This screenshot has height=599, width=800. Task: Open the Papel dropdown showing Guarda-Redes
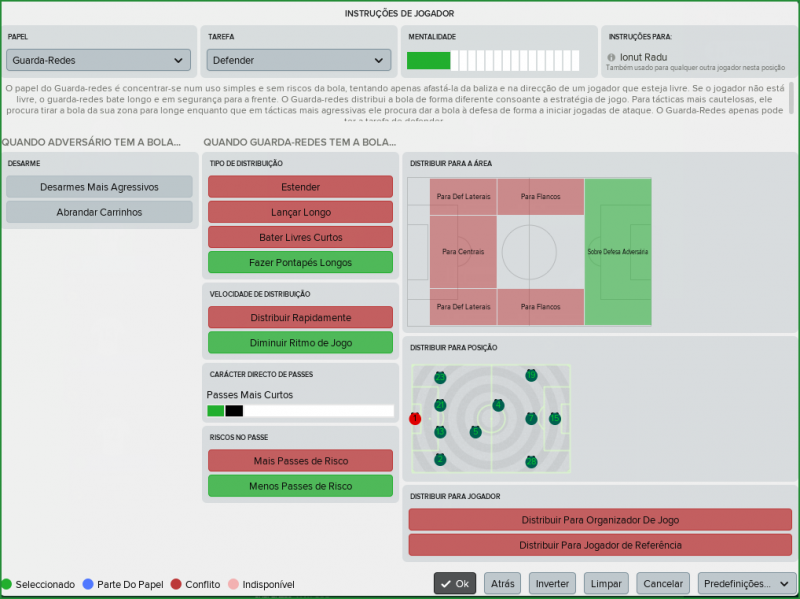(x=97, y=60)
